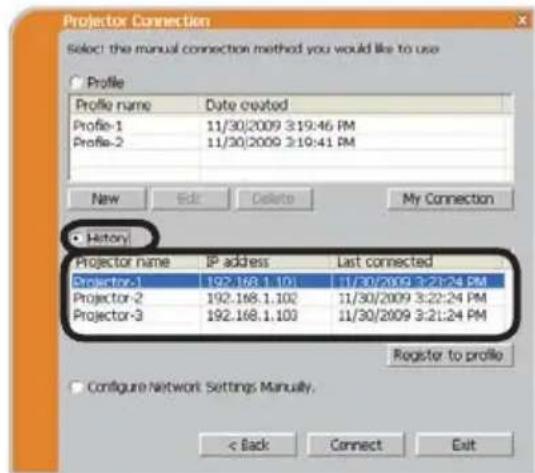Select Projector-3 in history list

[x=108, y=315]
